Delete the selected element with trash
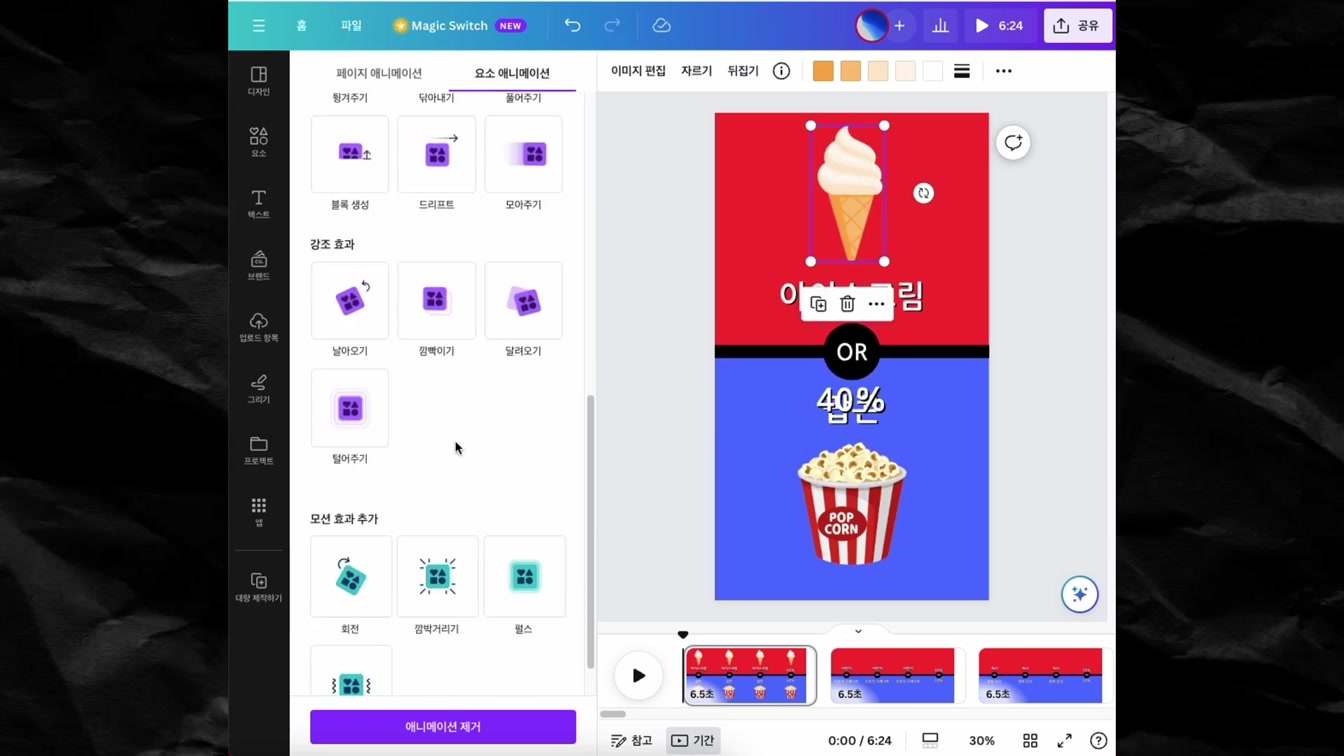1344x756 pixels. tap(847, 304)
